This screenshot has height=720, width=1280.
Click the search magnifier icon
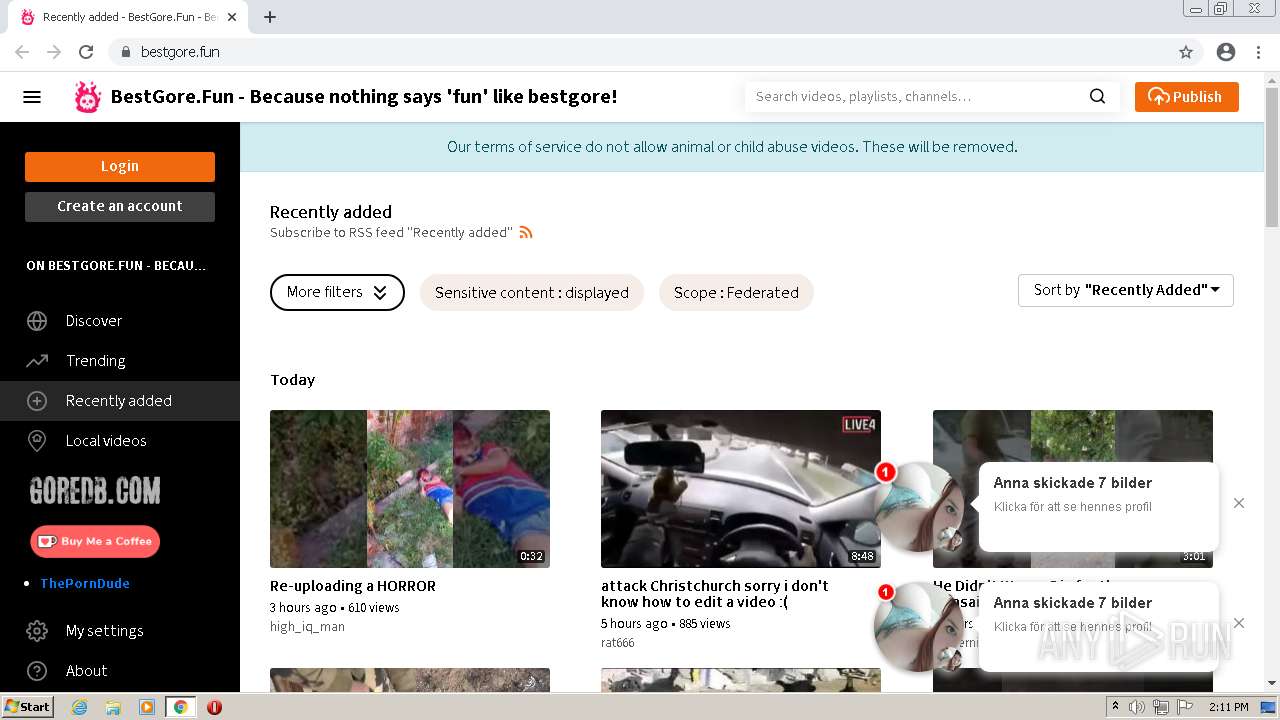click(x=1097, y=97)
